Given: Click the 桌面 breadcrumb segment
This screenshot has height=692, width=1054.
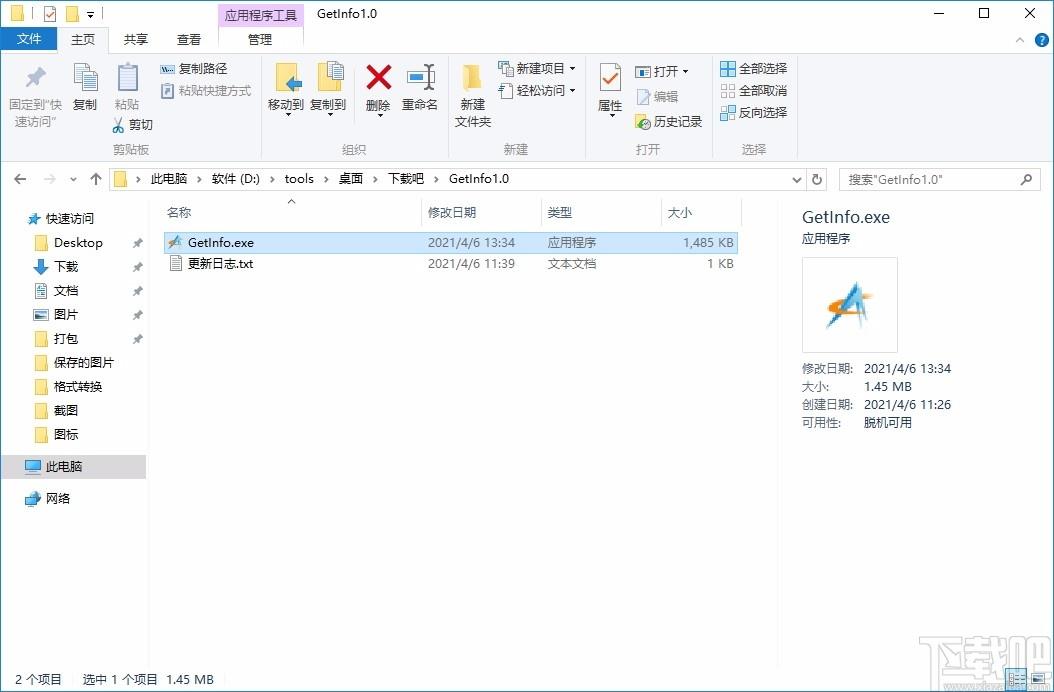Looking at the screenshot, I should 351,179.
